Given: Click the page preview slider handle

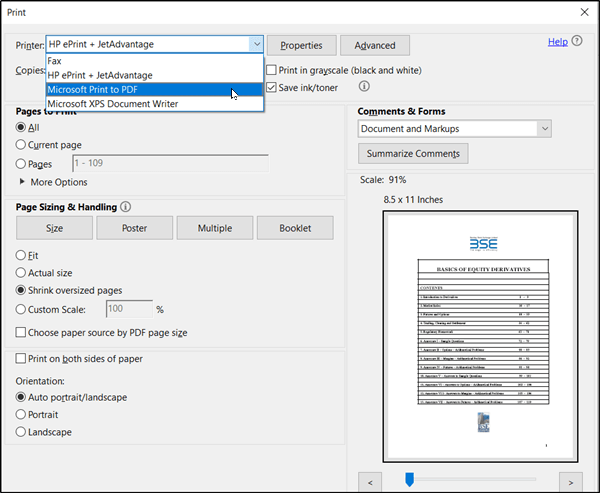Looking at the screenshot, I should pyautogui.click(x=409, y=479).
